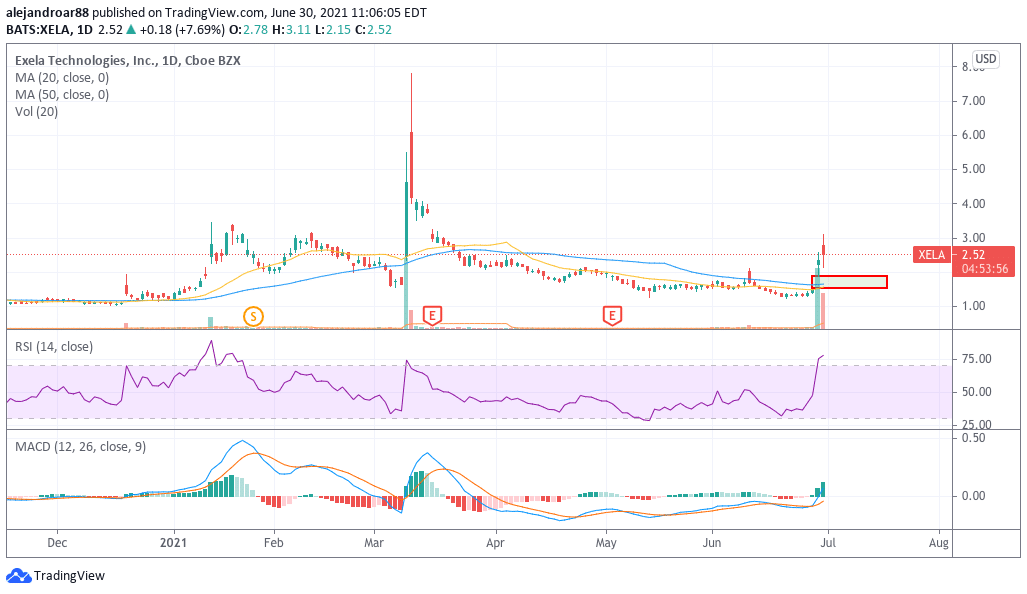Click the Jul label on time axis
Viewport: 1027px width, 594px height.
point(828,543)
